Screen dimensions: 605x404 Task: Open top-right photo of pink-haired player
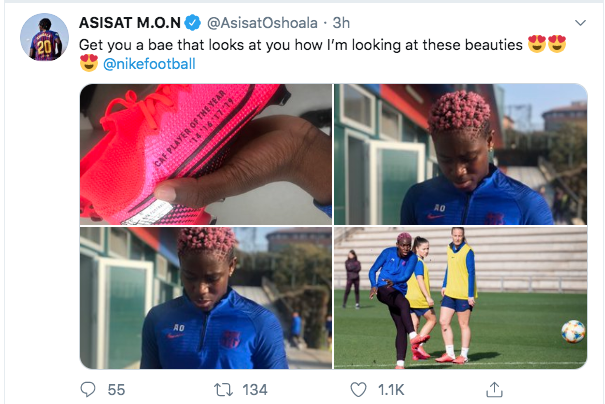coord(461,154)
